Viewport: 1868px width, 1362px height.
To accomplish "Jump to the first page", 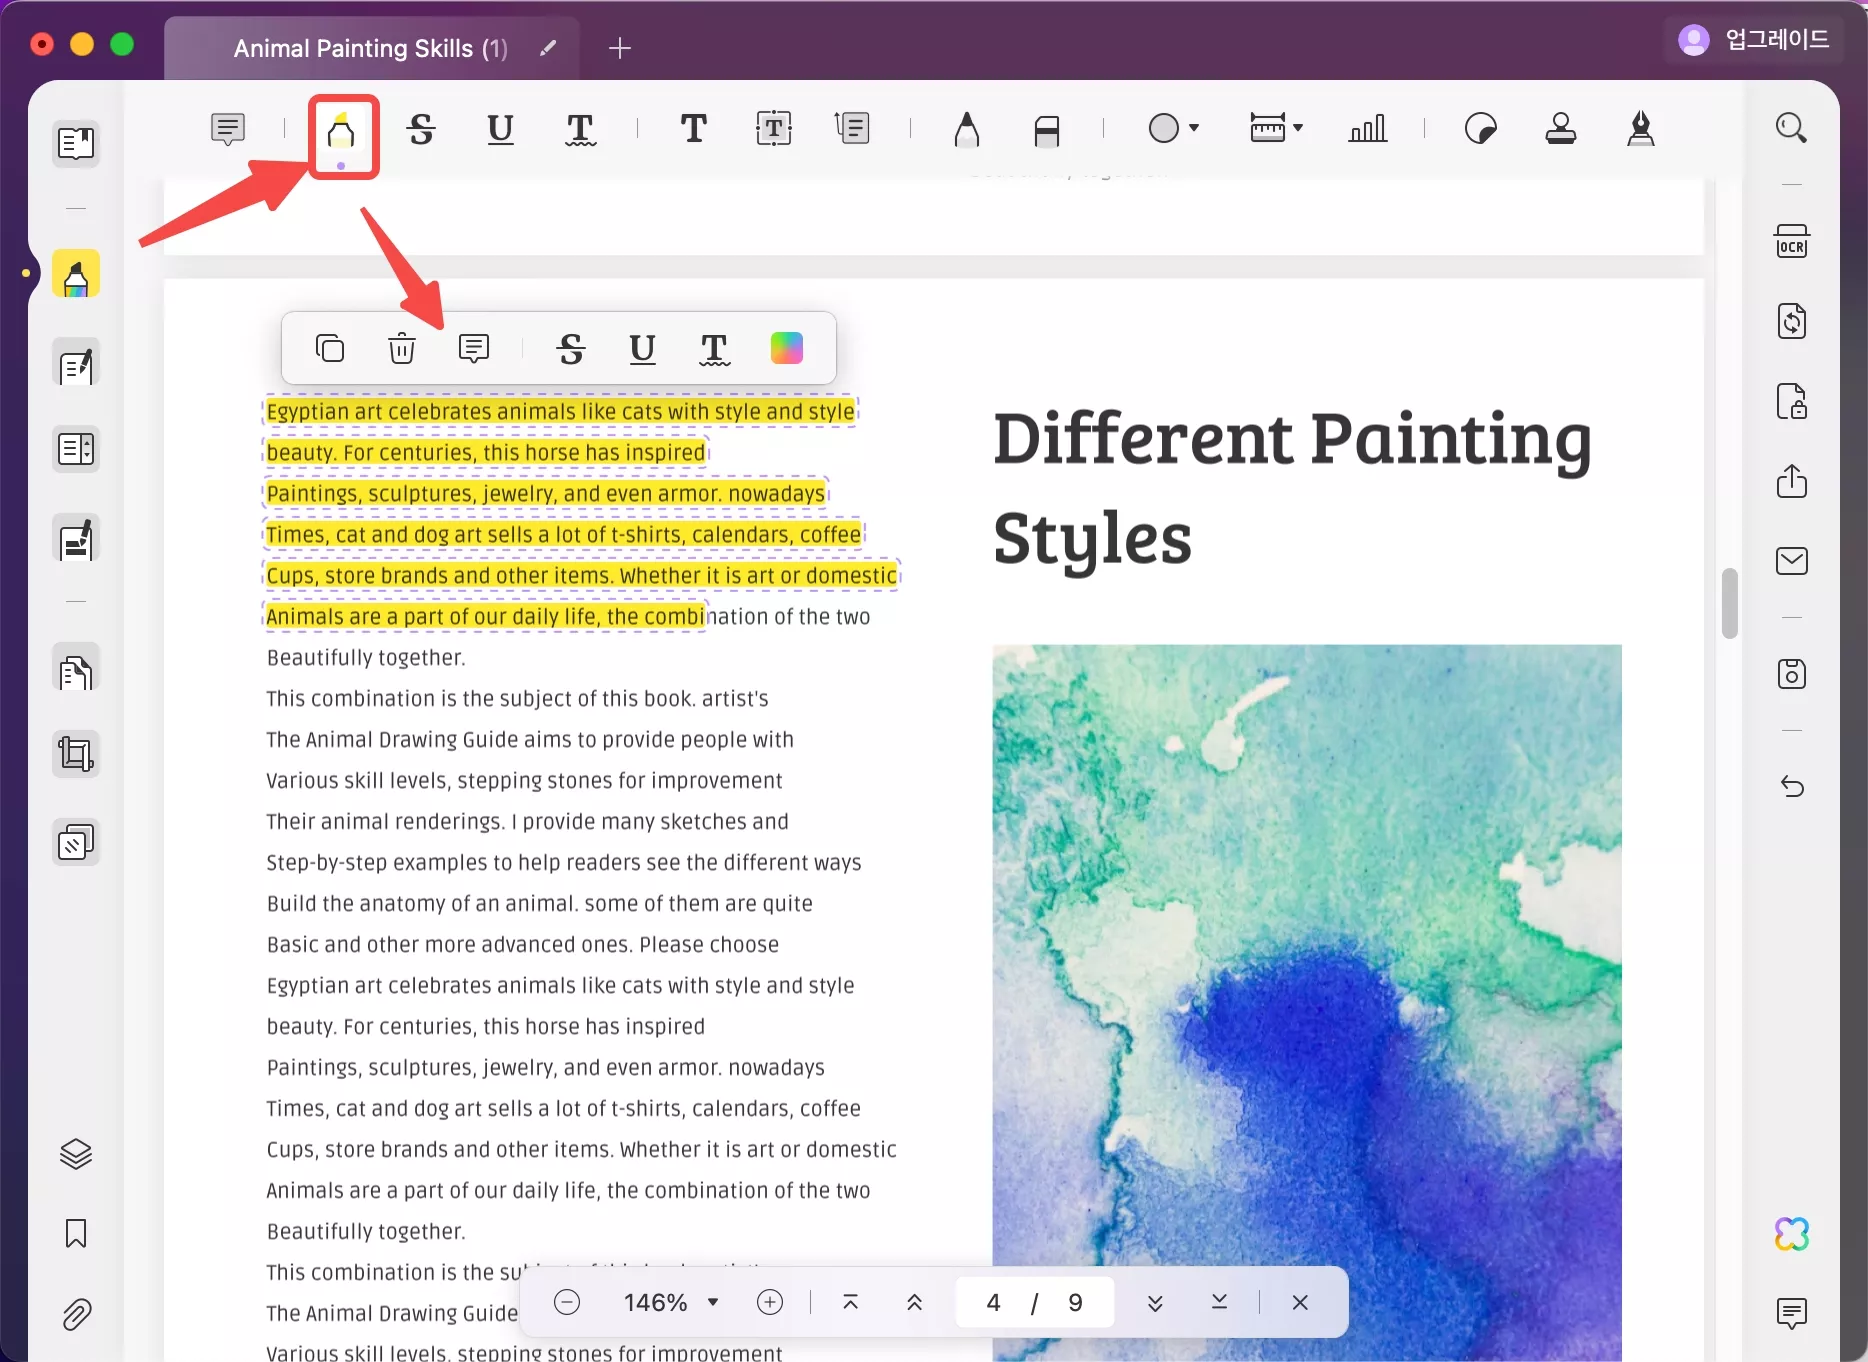I will click(850, 1302).
